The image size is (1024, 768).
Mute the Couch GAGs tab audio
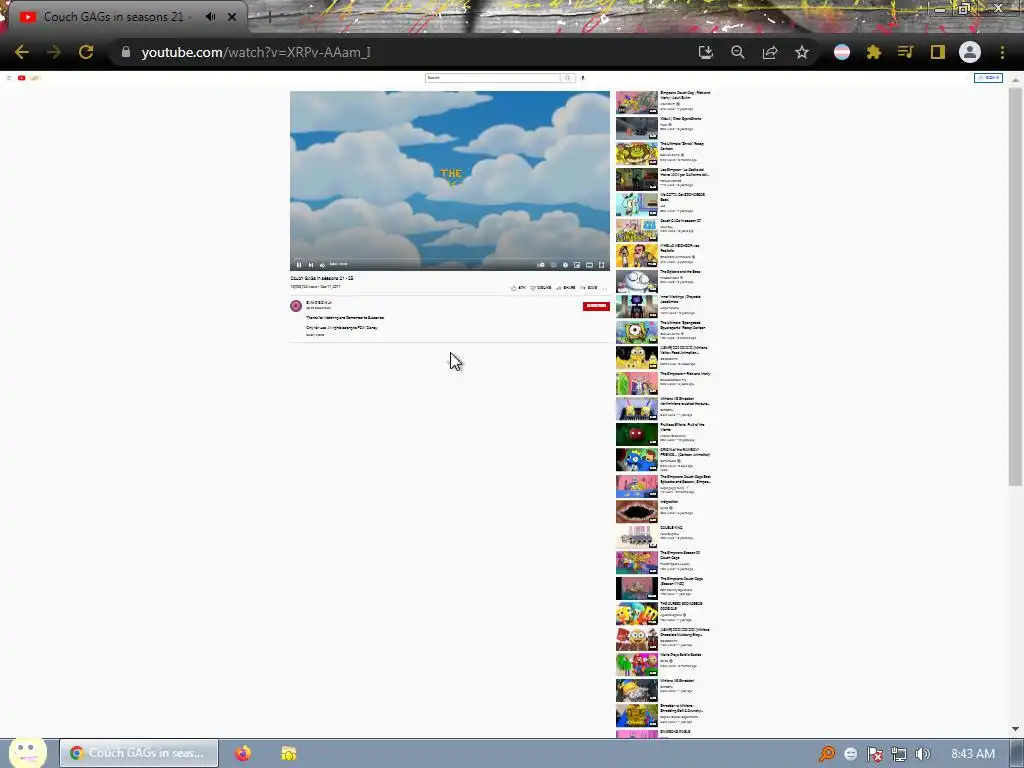(x=210, y=16)
